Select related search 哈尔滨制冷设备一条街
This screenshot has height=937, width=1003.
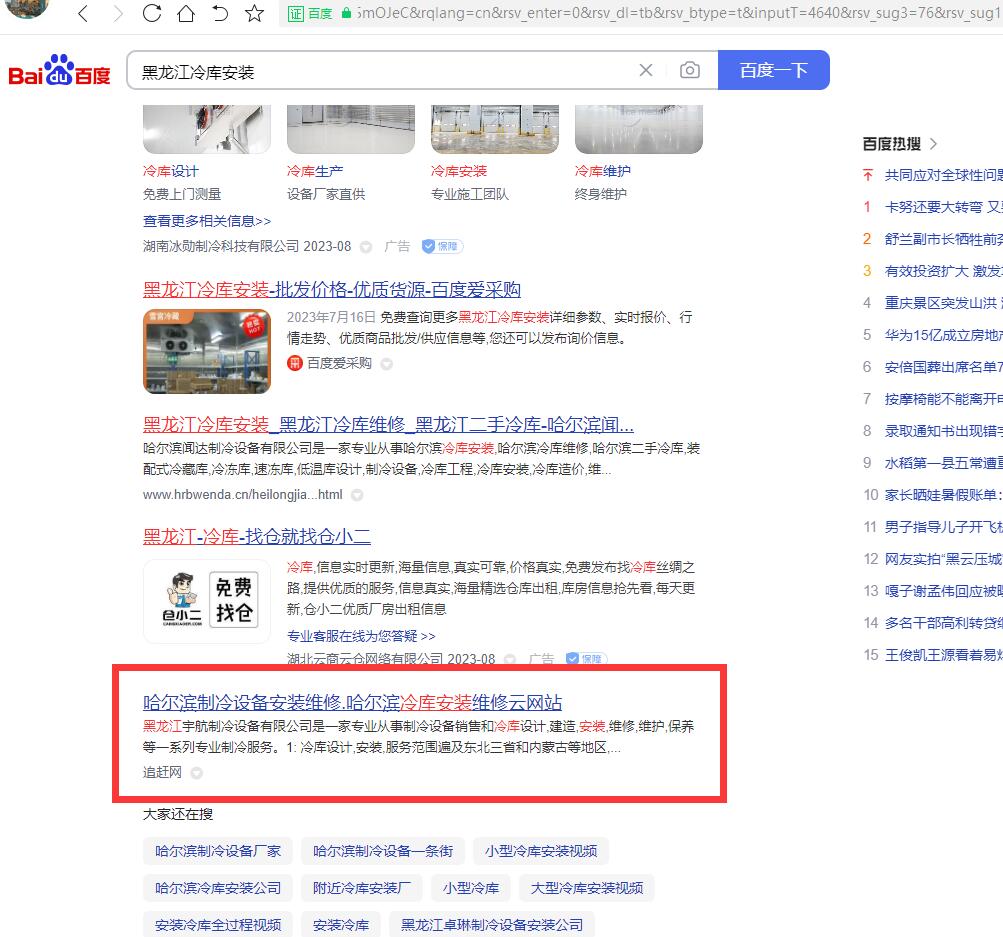383,851
